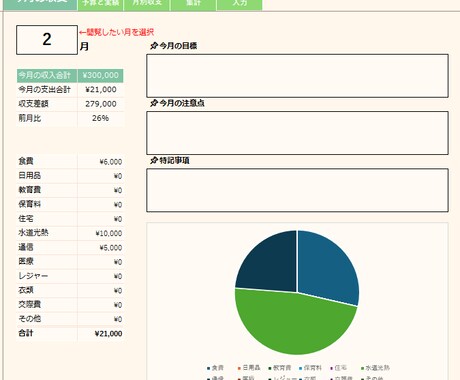Select the 水道光熱 row label
The height and width of the screenshot is (380, 460).
(x=47, y=233)
